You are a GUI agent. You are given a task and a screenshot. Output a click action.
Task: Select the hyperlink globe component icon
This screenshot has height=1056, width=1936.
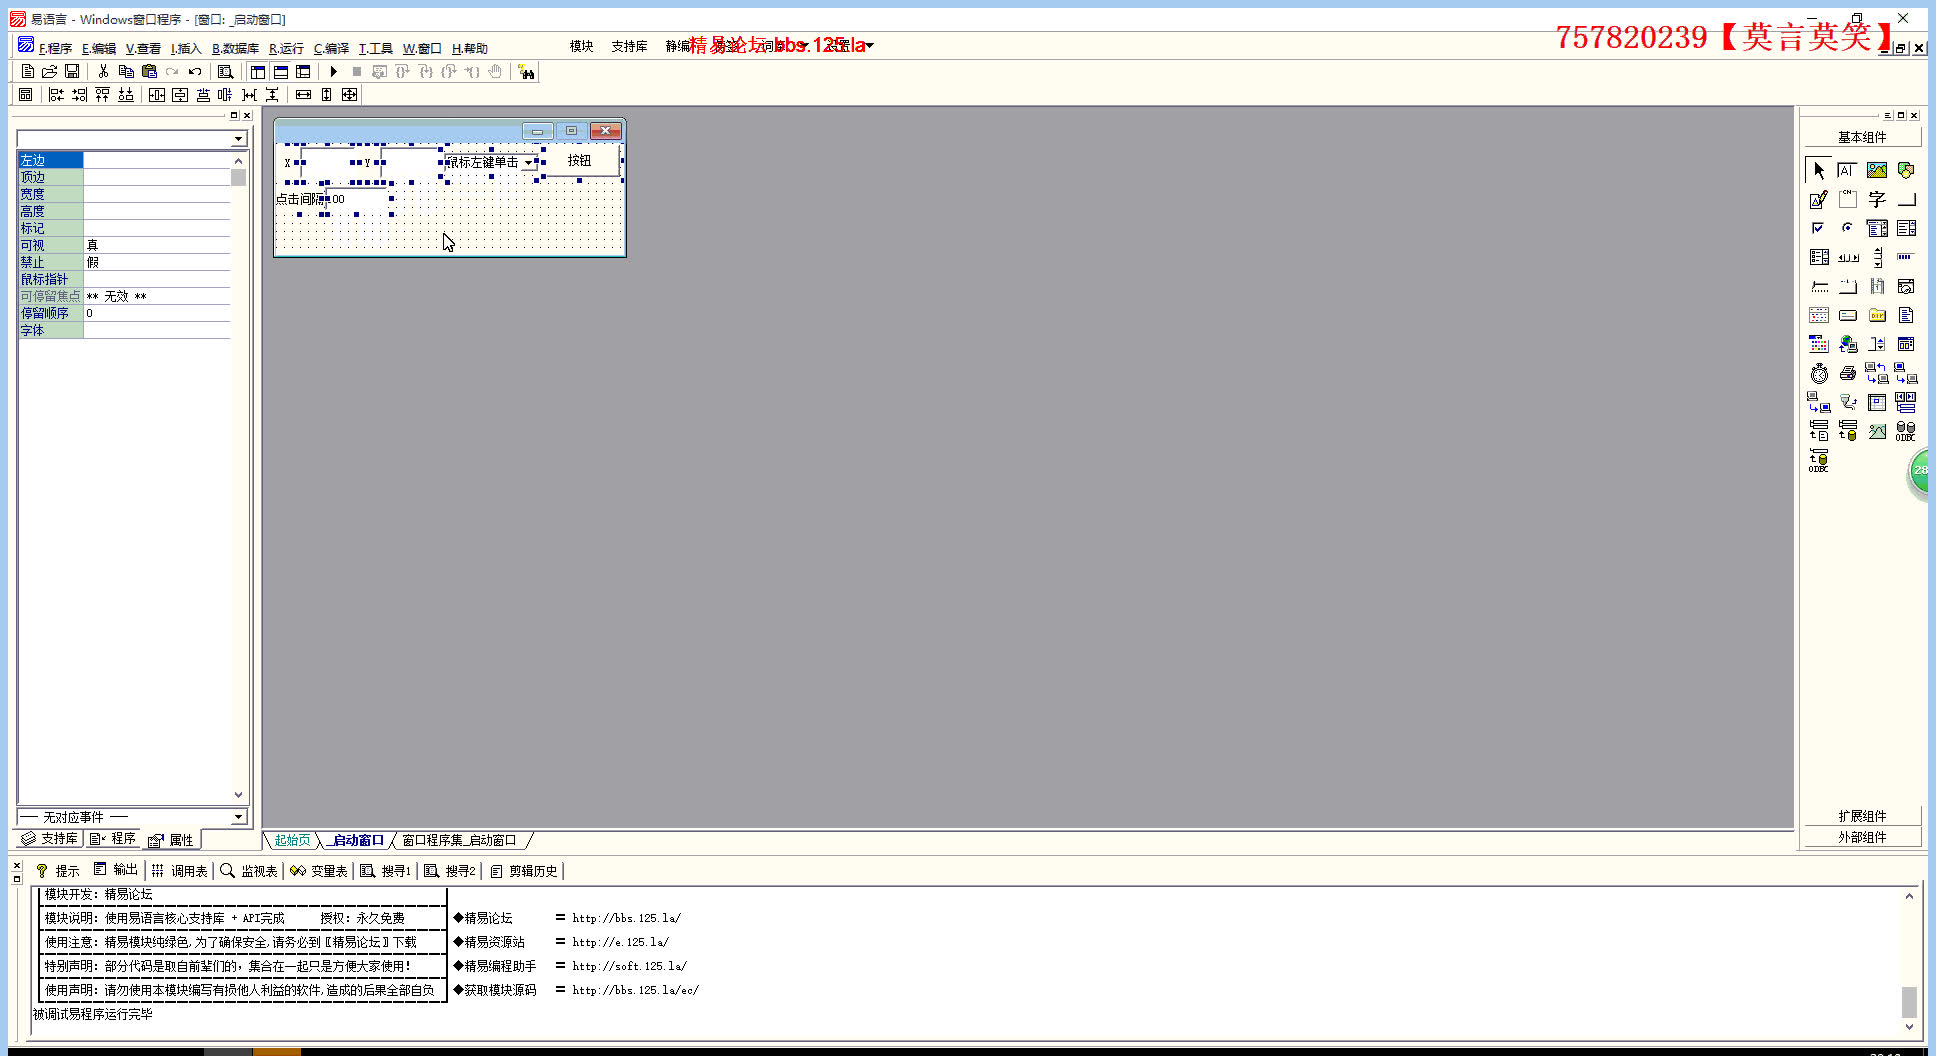click(1847, 344)
